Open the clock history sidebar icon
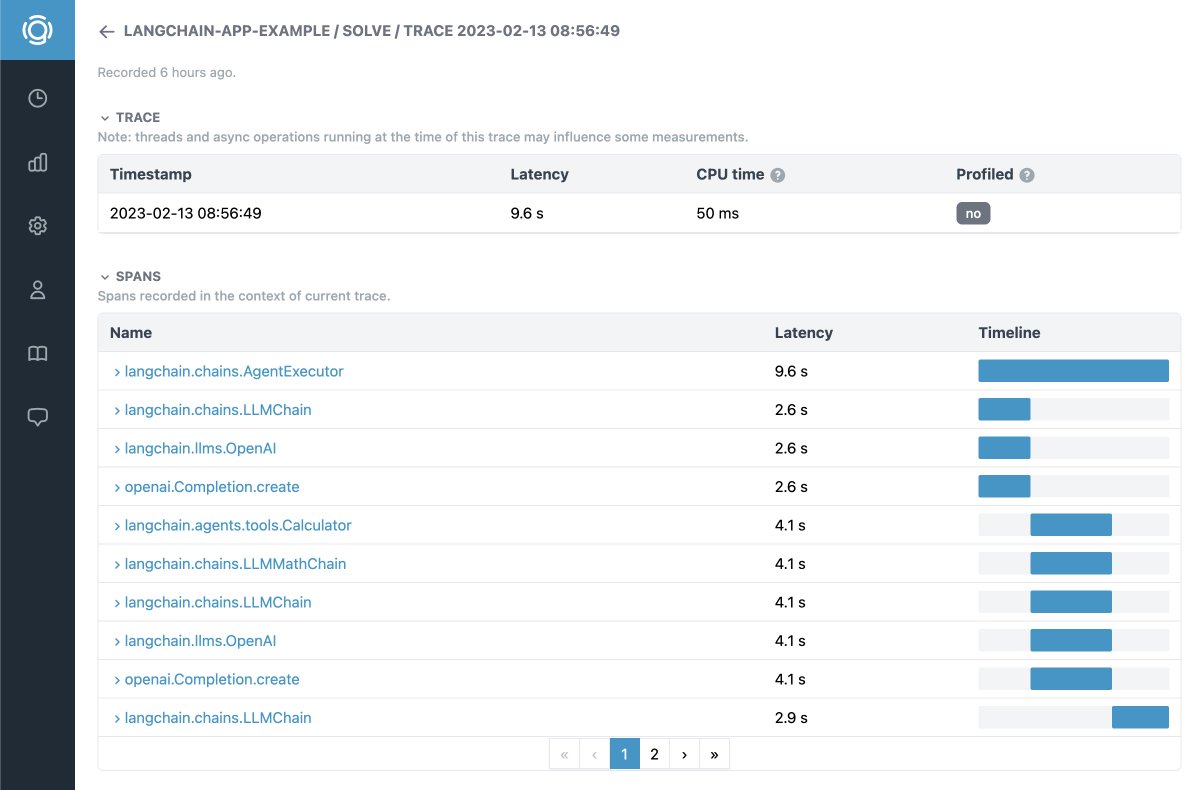 (37, 98)
